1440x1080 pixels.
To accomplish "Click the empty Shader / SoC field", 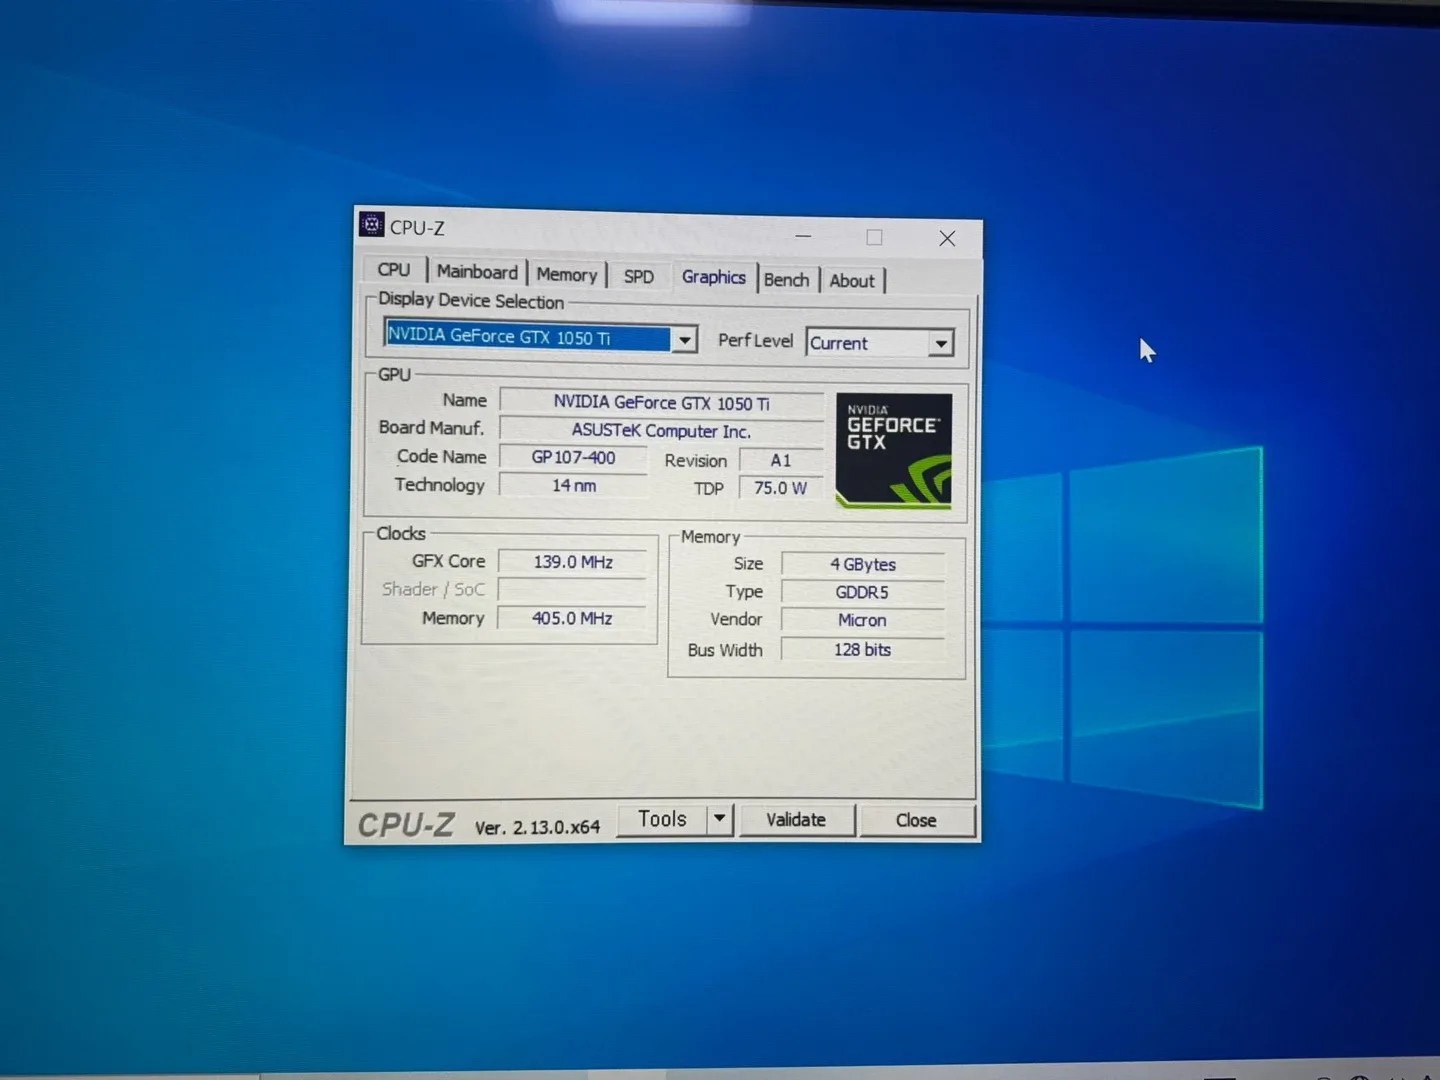I will 573,590.
